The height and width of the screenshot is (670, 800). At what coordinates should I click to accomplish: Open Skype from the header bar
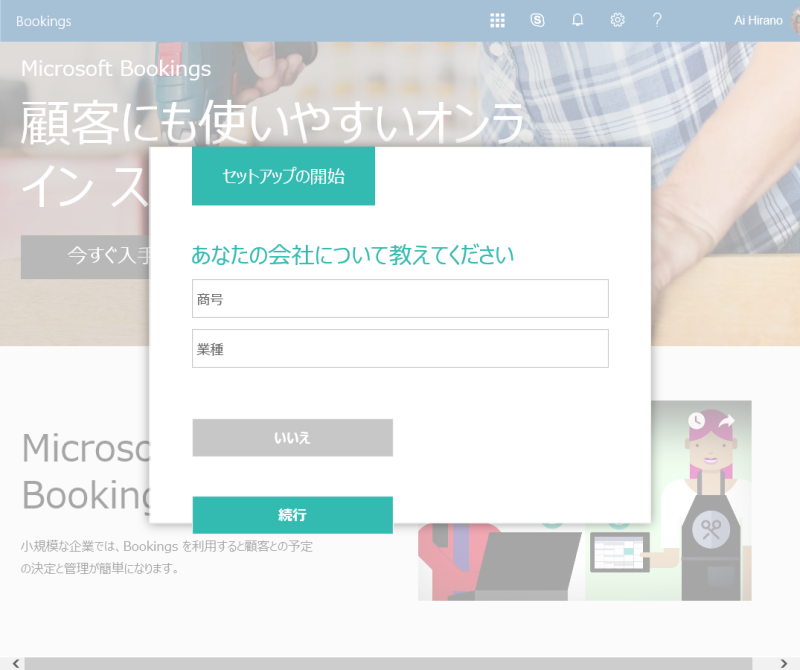pos(537,20)
